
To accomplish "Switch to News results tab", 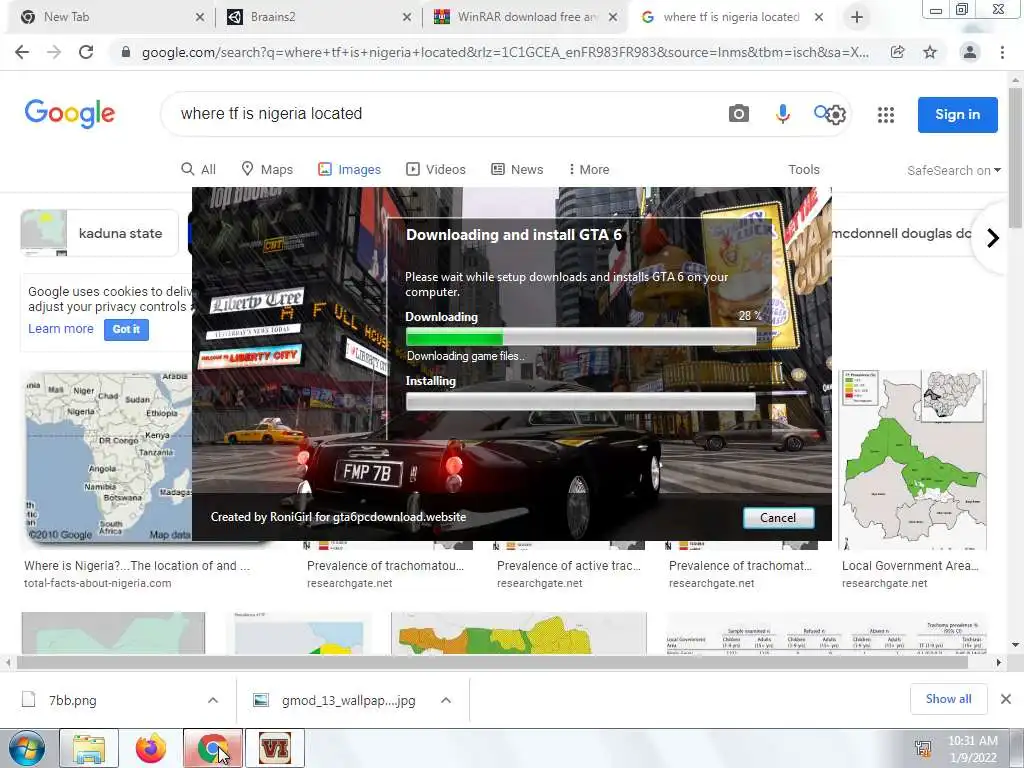I will [517, 169].
